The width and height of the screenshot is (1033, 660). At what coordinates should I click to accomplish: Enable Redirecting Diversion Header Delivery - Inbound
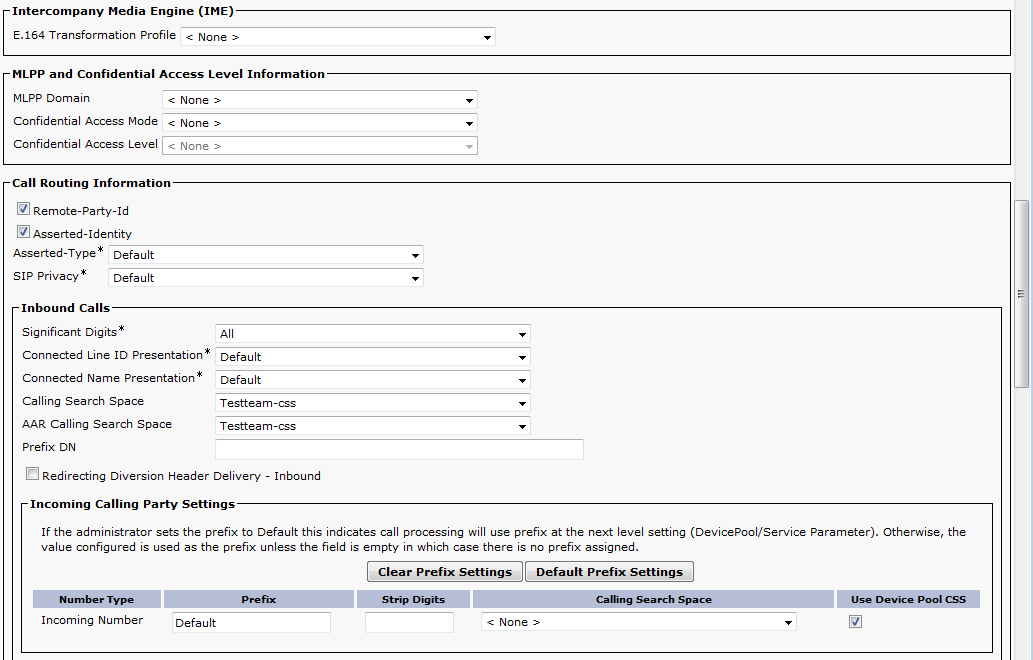[32, 475]
